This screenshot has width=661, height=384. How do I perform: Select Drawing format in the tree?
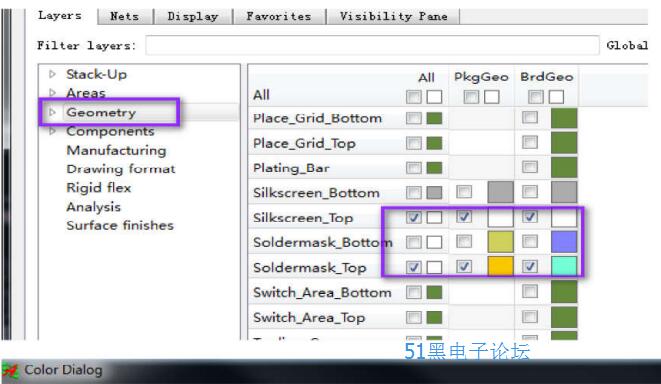point(121,169)
